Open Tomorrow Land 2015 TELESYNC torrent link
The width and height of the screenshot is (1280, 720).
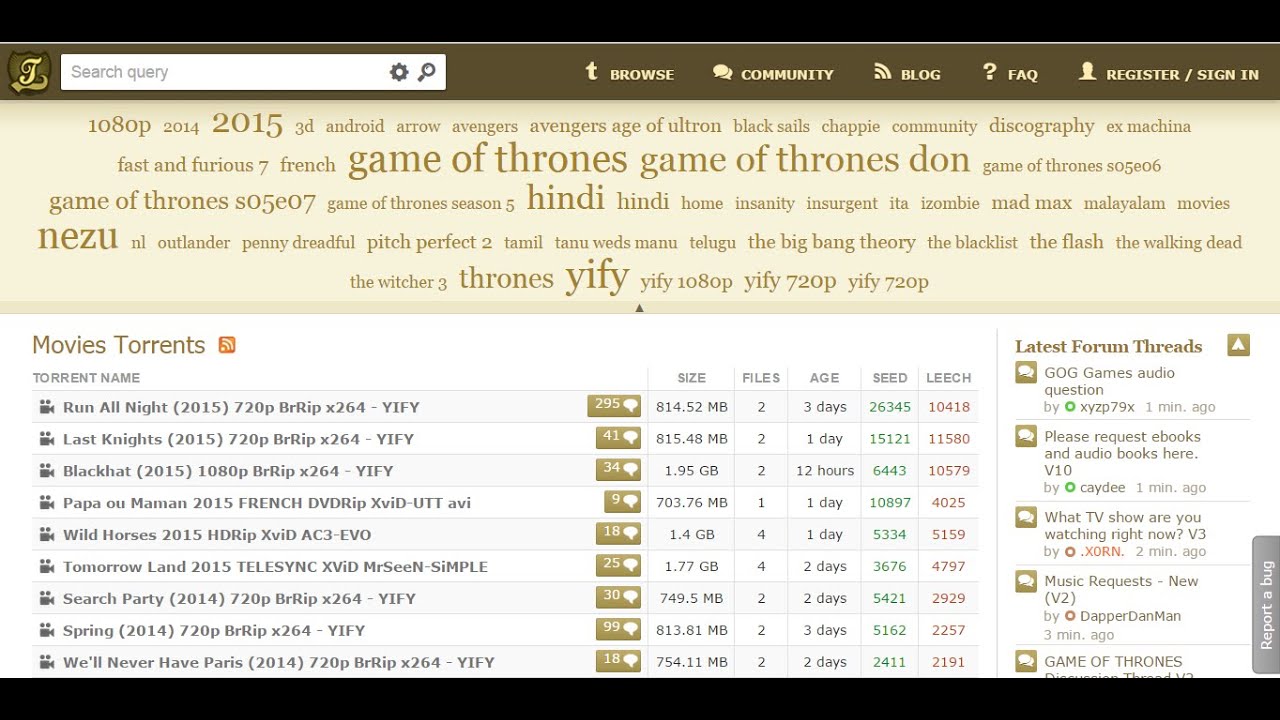tap(275, 567)
